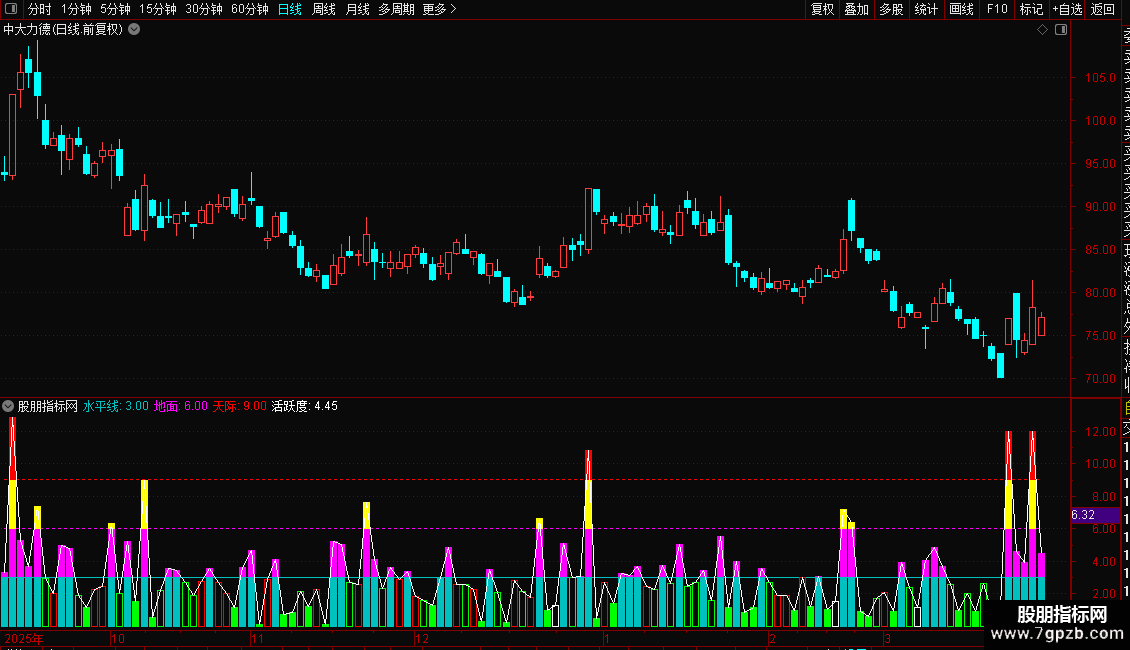Switch to 月线 monthly chart

(357, 9)
